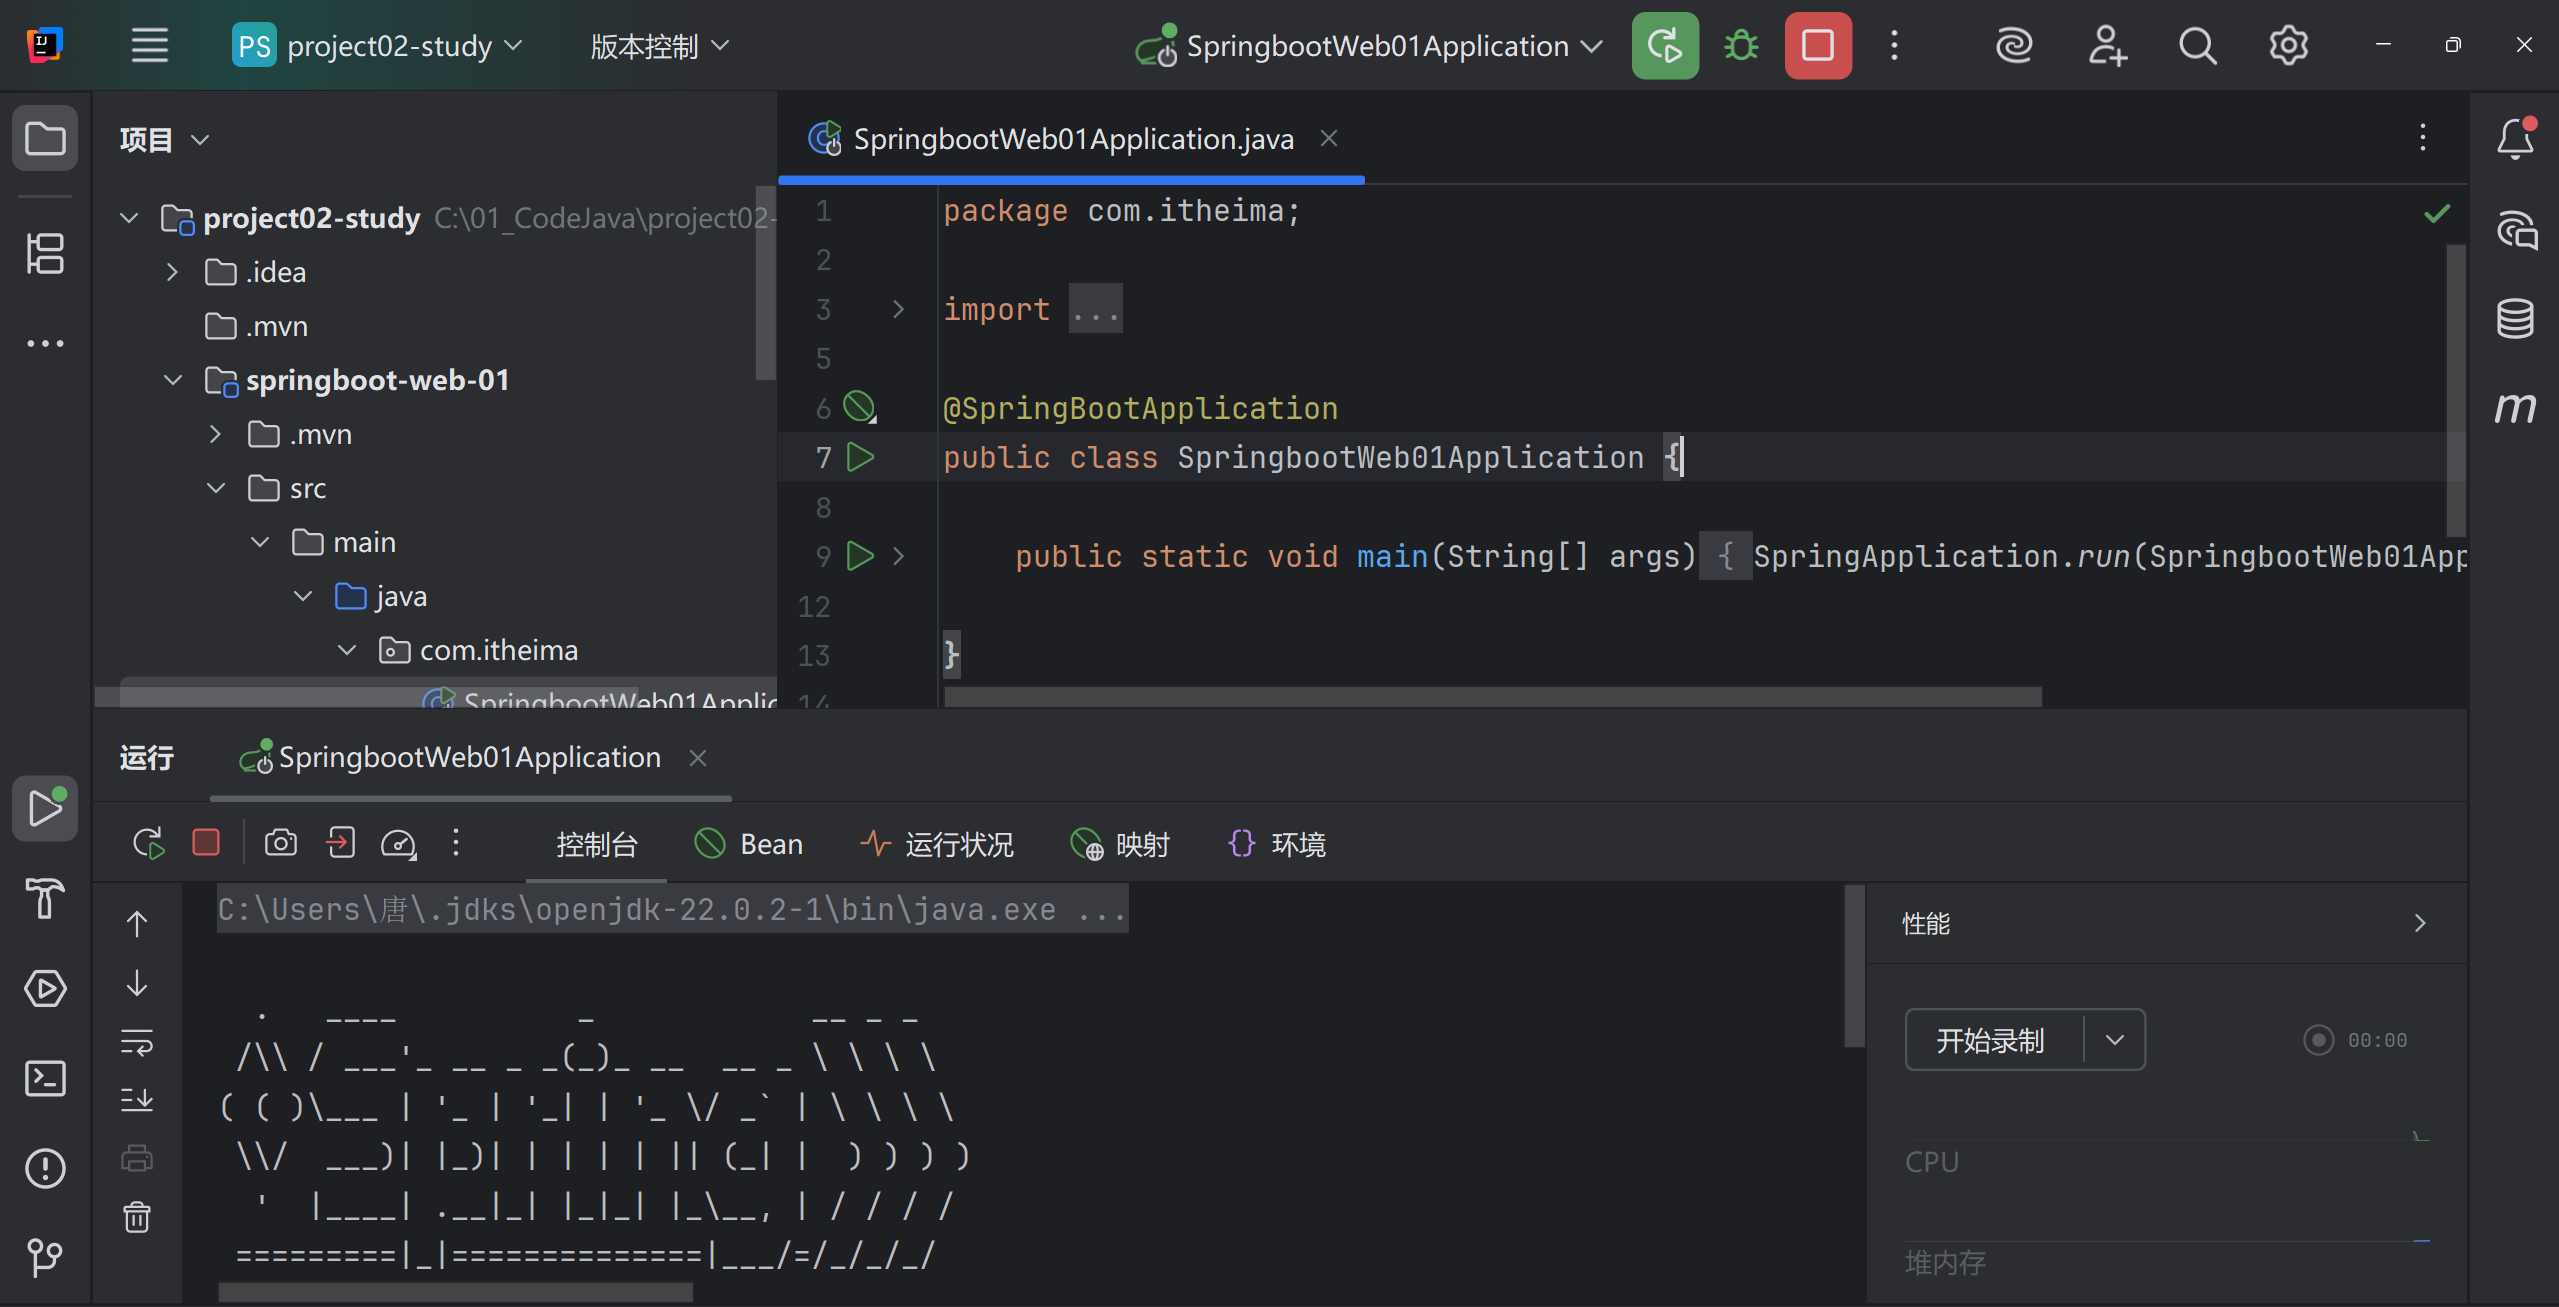Click the 开始录制 recording button

point(1993,1040)
